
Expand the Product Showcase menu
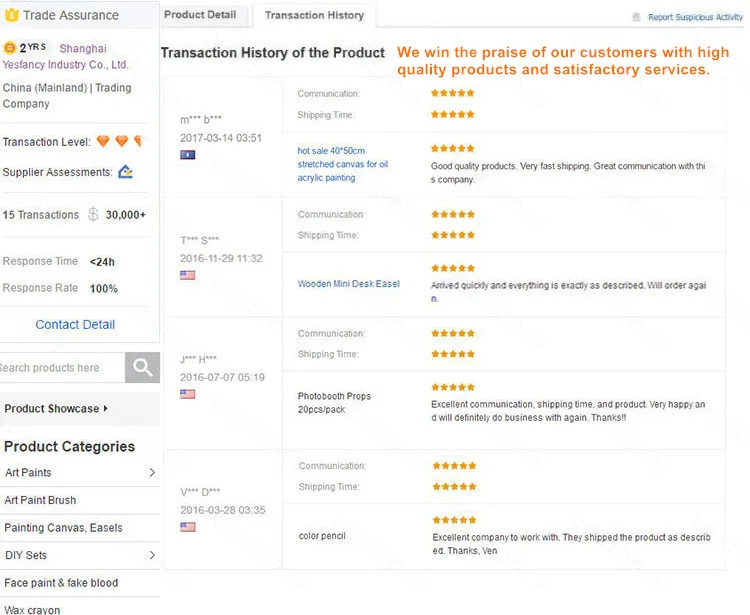pyautogui.click(x=56, y=408)
